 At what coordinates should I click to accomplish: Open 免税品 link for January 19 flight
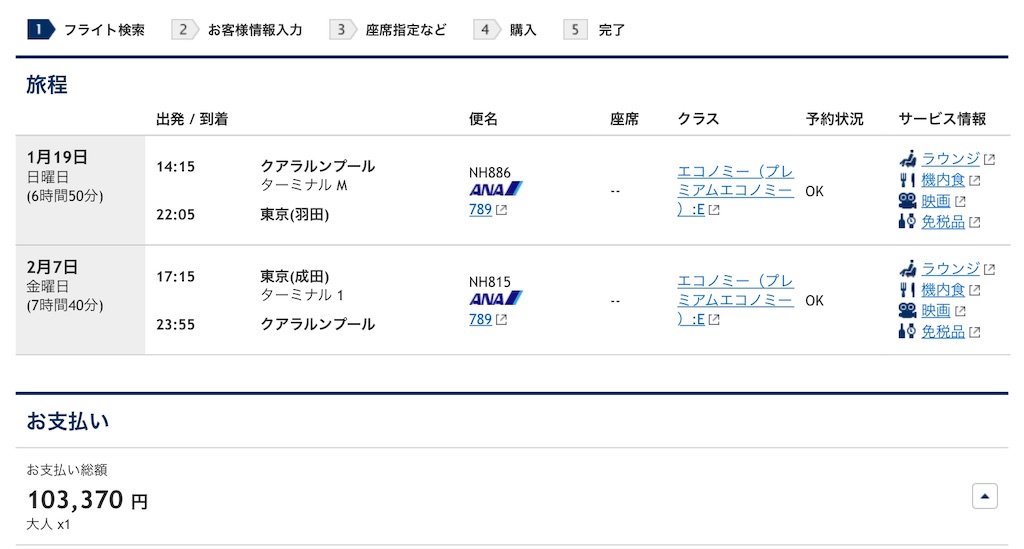click(943, 222)
